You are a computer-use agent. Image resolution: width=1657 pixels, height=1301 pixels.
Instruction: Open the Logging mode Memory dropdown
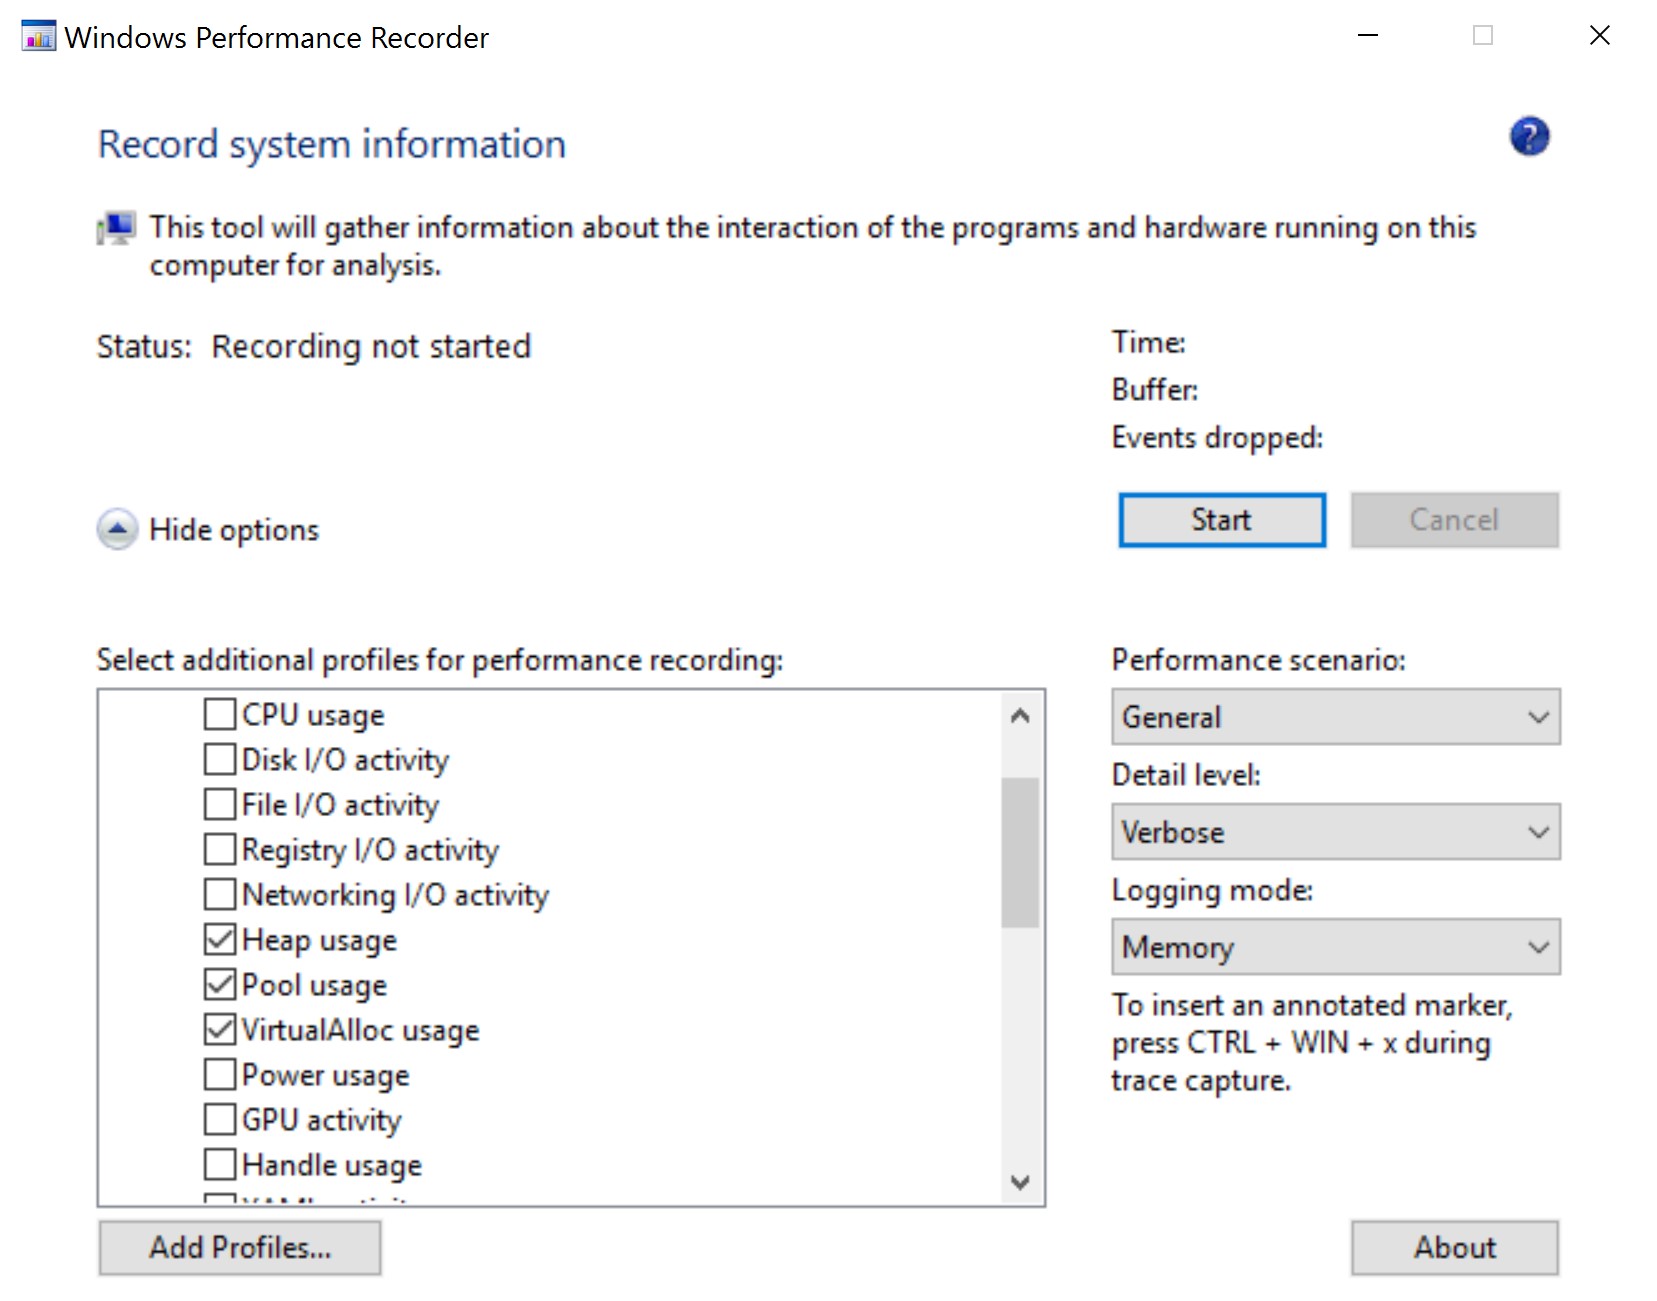coord(1335,947)
